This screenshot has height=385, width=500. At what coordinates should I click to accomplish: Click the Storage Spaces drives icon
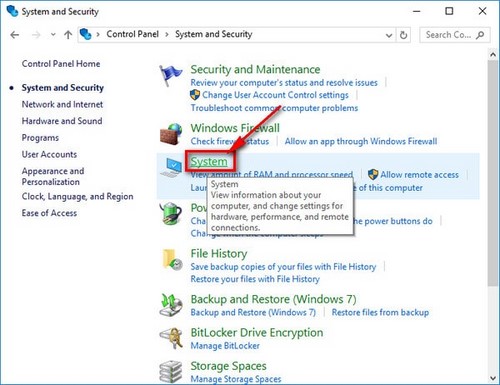tap(171, 371)
